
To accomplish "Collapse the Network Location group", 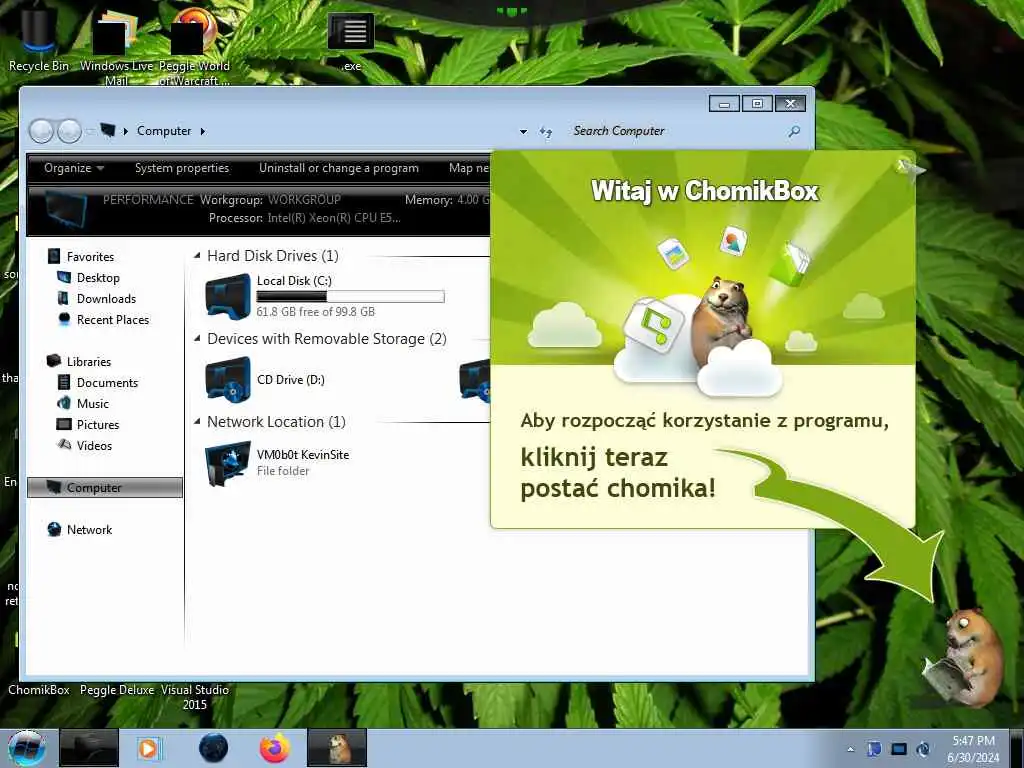I will coord(197,421).
